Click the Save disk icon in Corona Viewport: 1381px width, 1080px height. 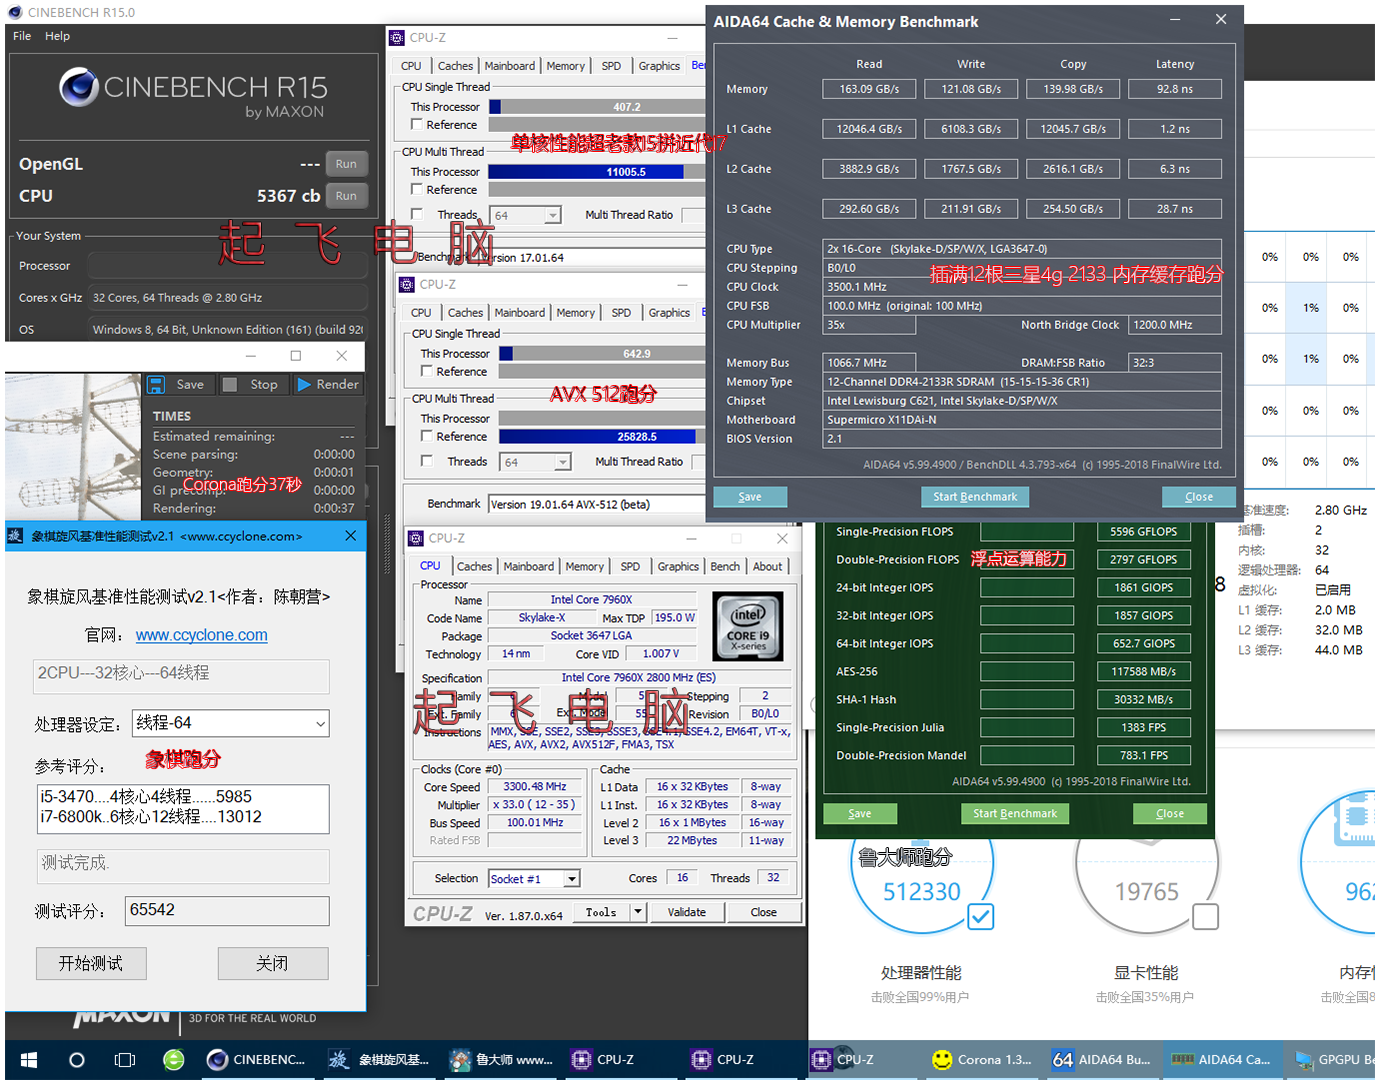click(x=156, y=385)
